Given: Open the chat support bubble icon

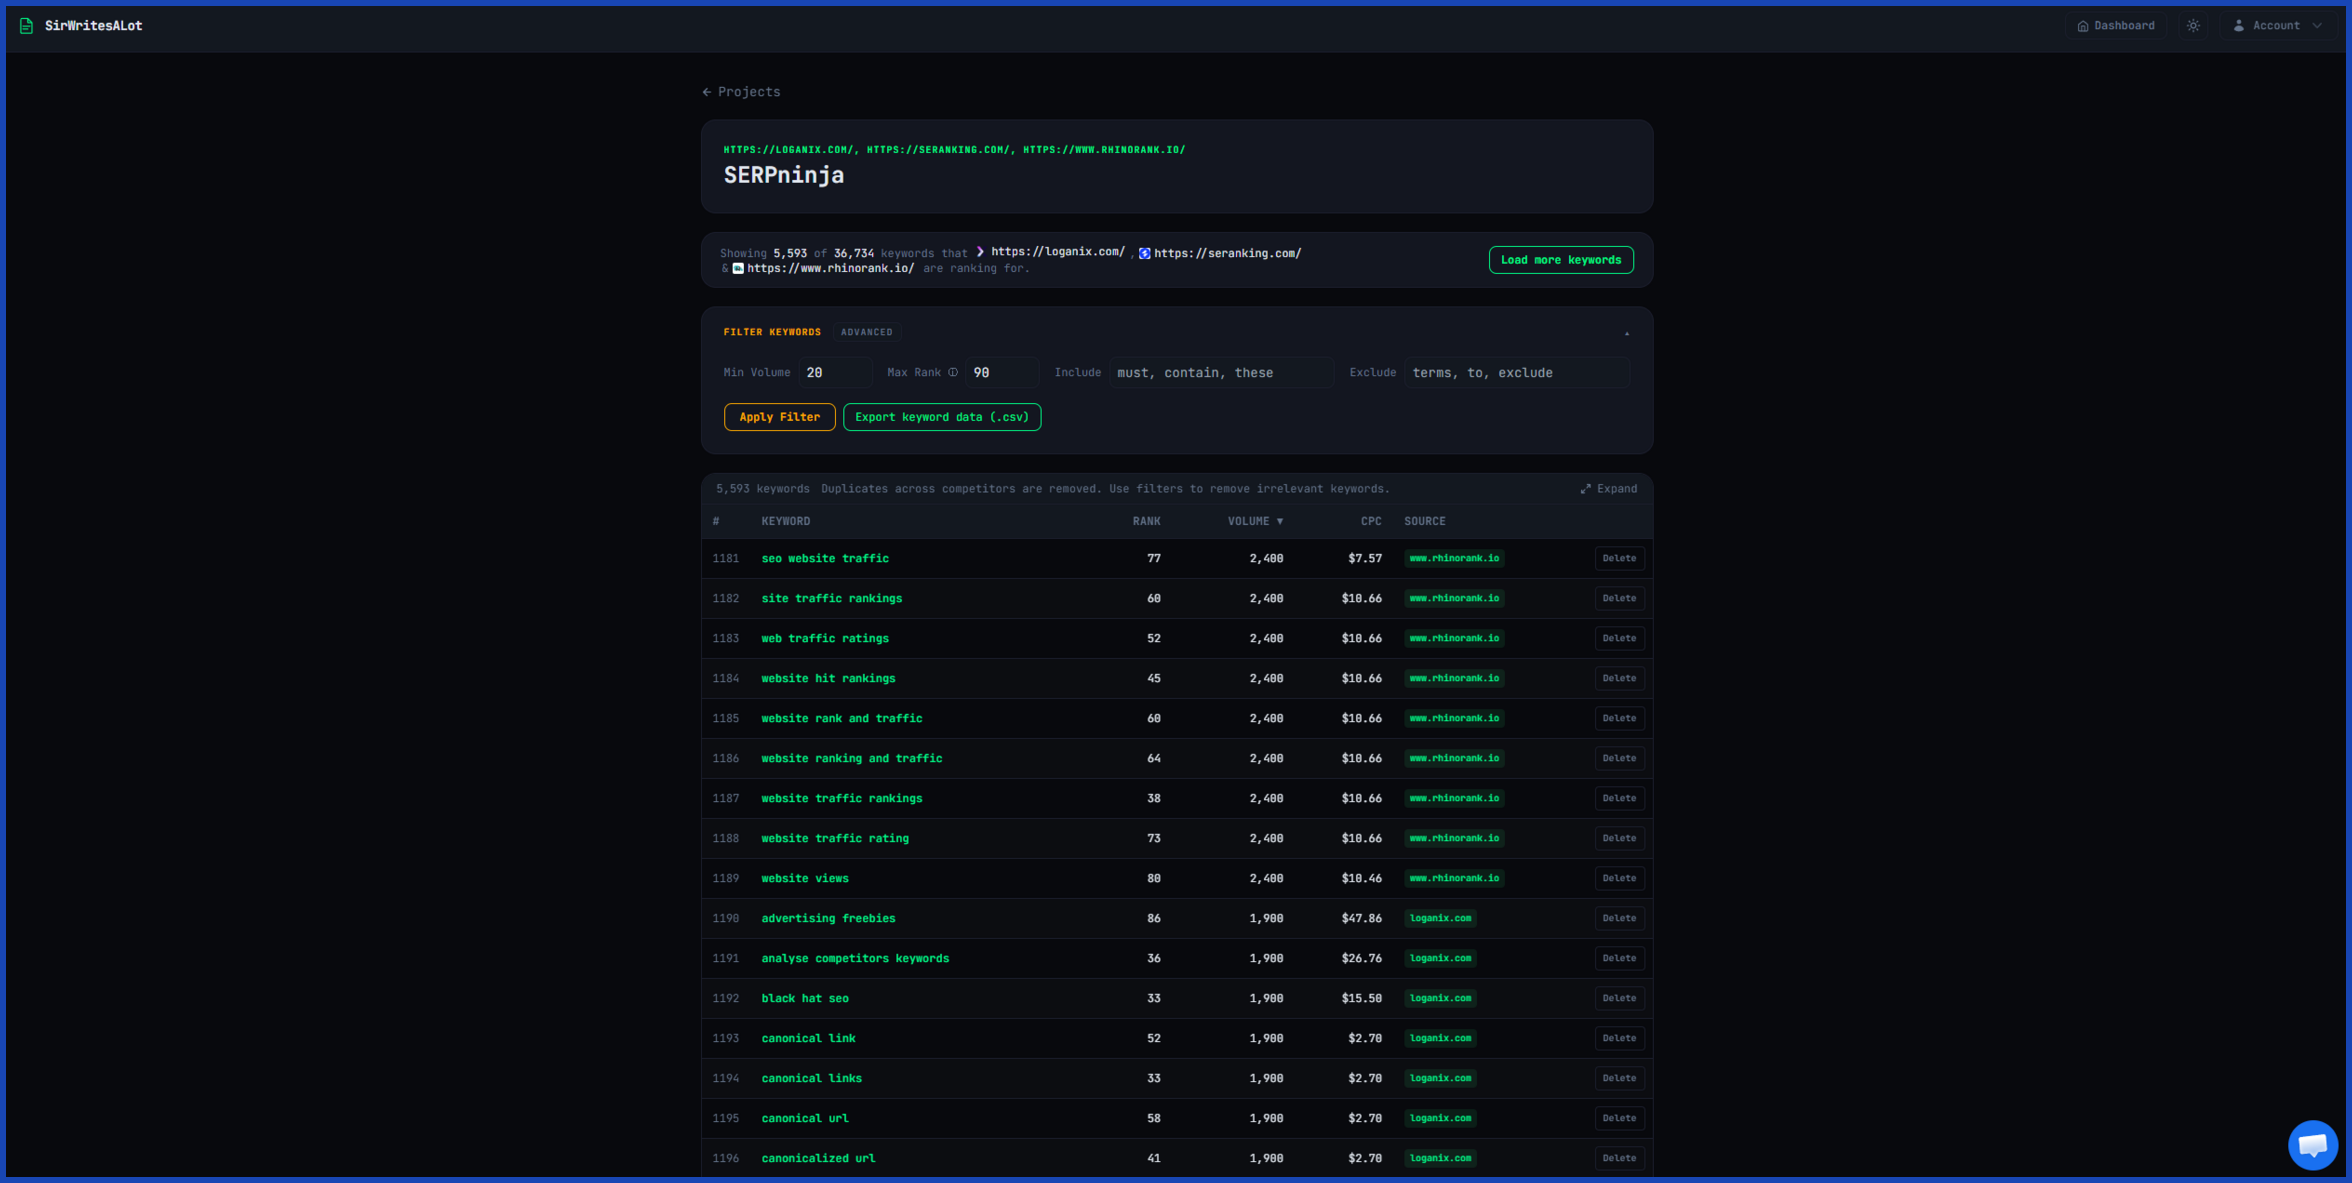Looking at the screenshot, I should pyautogui.click(x=2313, y=1145).
